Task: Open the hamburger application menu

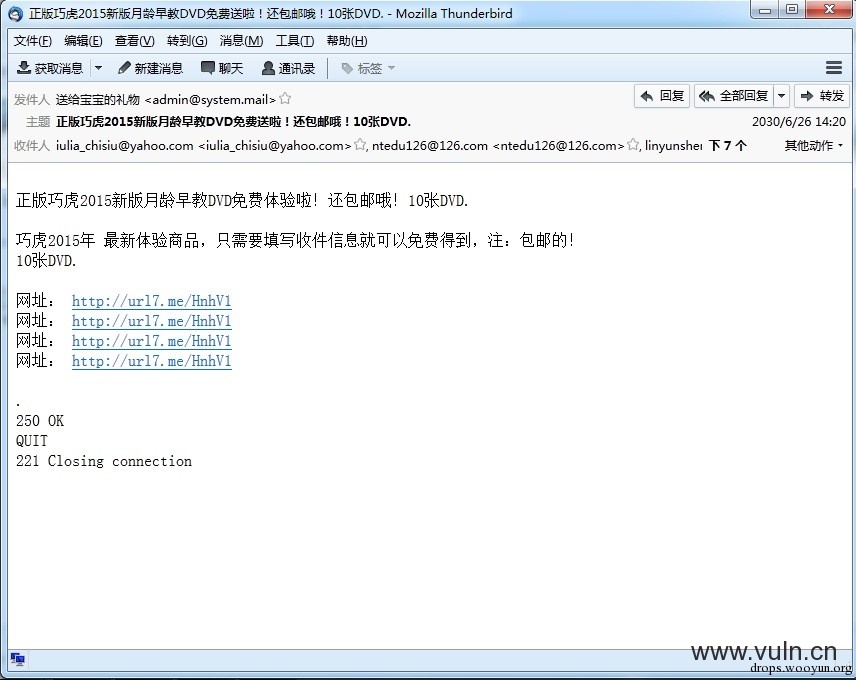Action: click(834, 68)
